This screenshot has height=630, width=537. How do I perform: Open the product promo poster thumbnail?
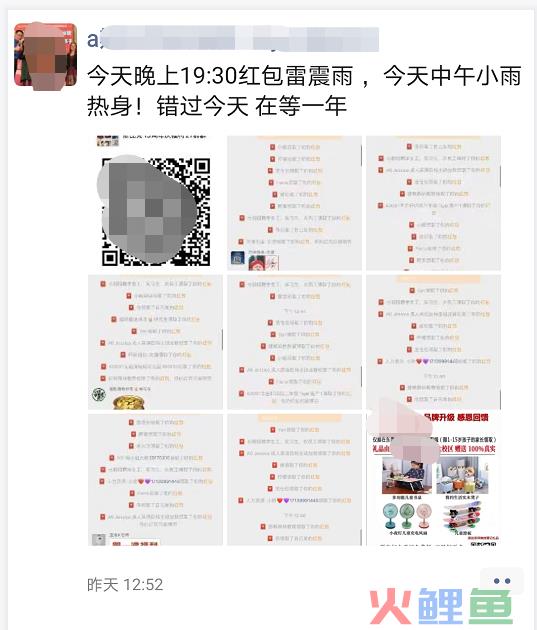tap(433, 478)
